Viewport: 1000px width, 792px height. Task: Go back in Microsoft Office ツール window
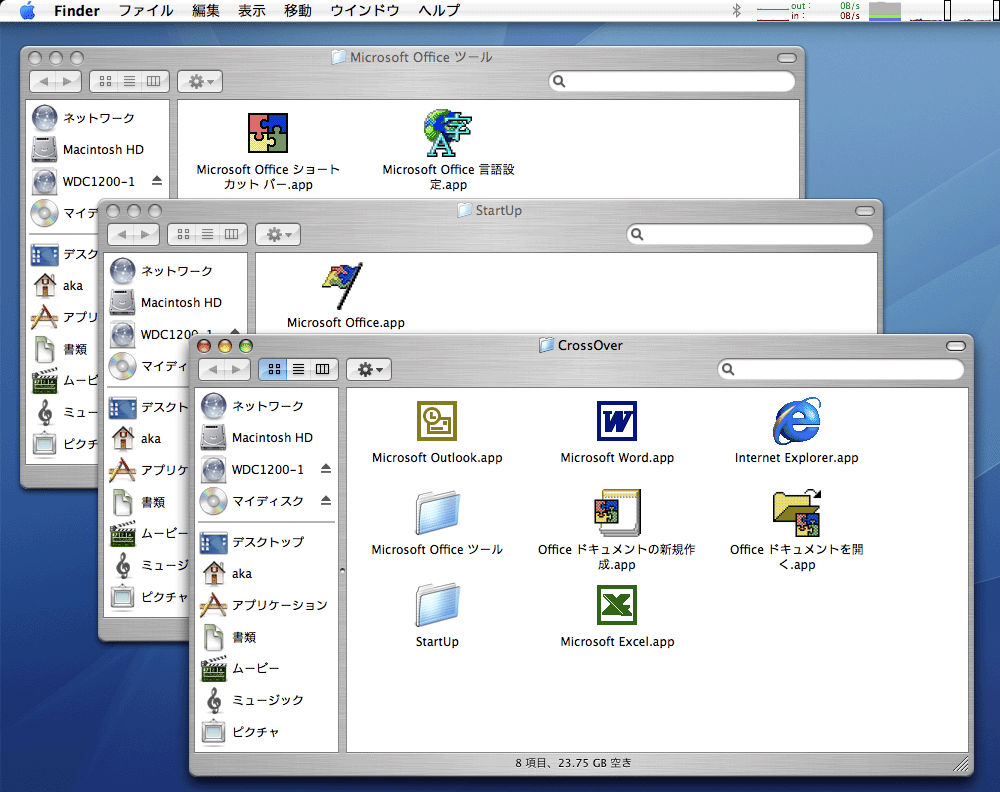pyautogui.click(x=43, y=81)
